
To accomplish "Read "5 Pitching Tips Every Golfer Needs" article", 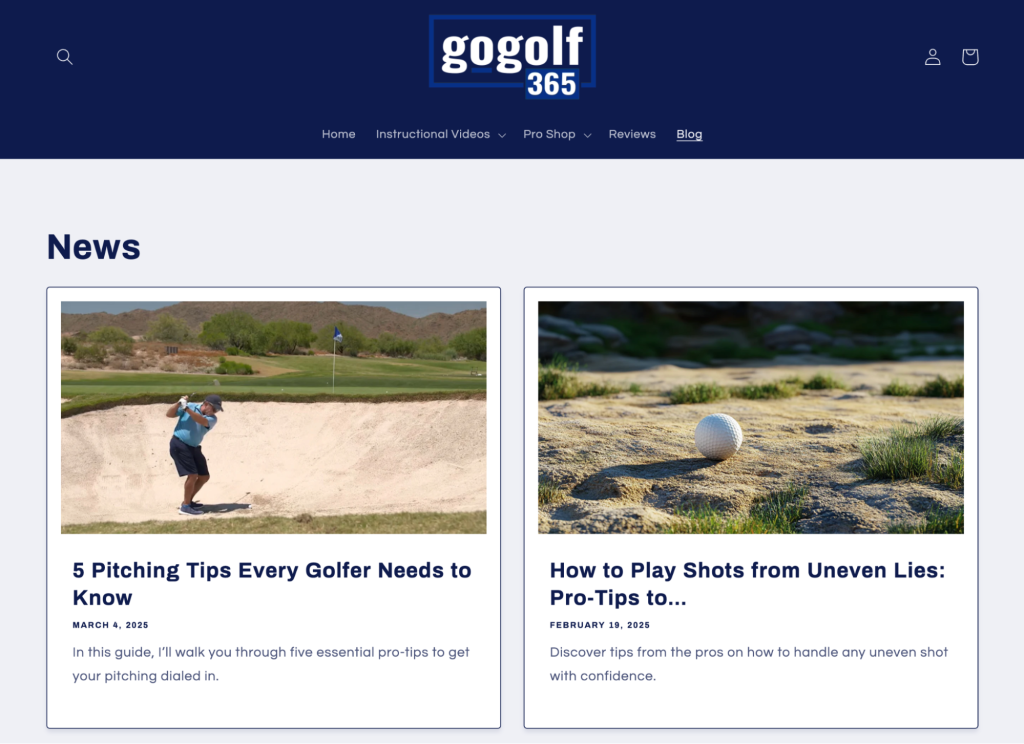I will (272, 583).
